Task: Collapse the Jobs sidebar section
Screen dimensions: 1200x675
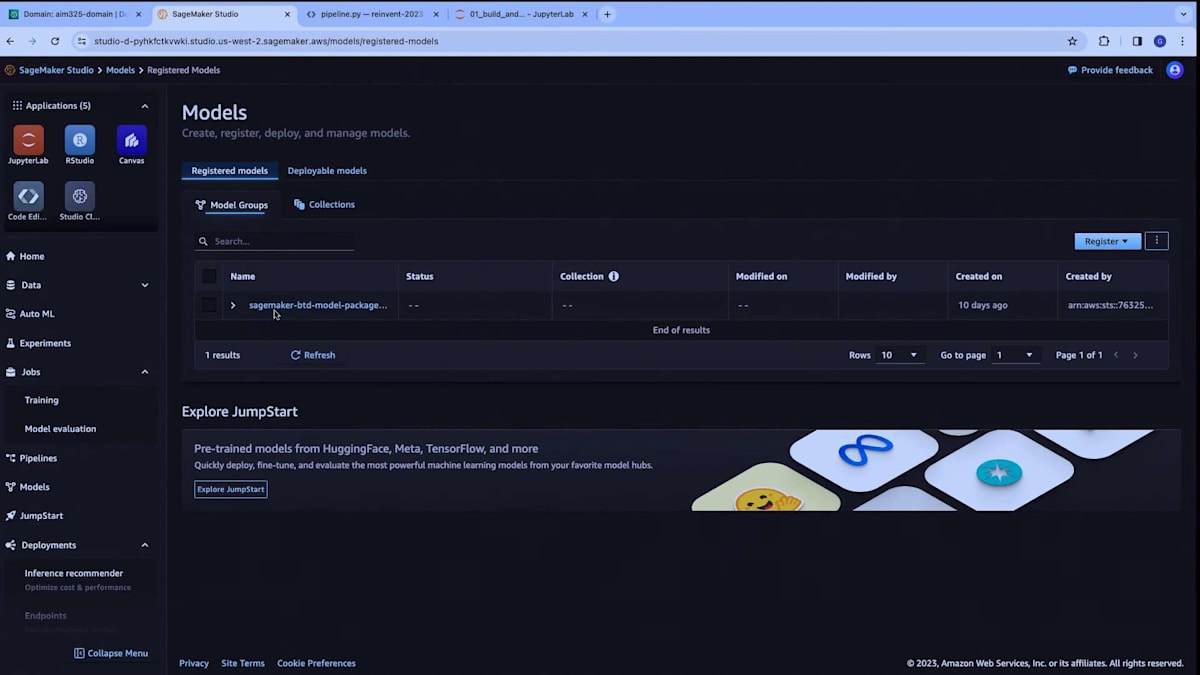Action: pyautogui.click(x=144, y=372)
